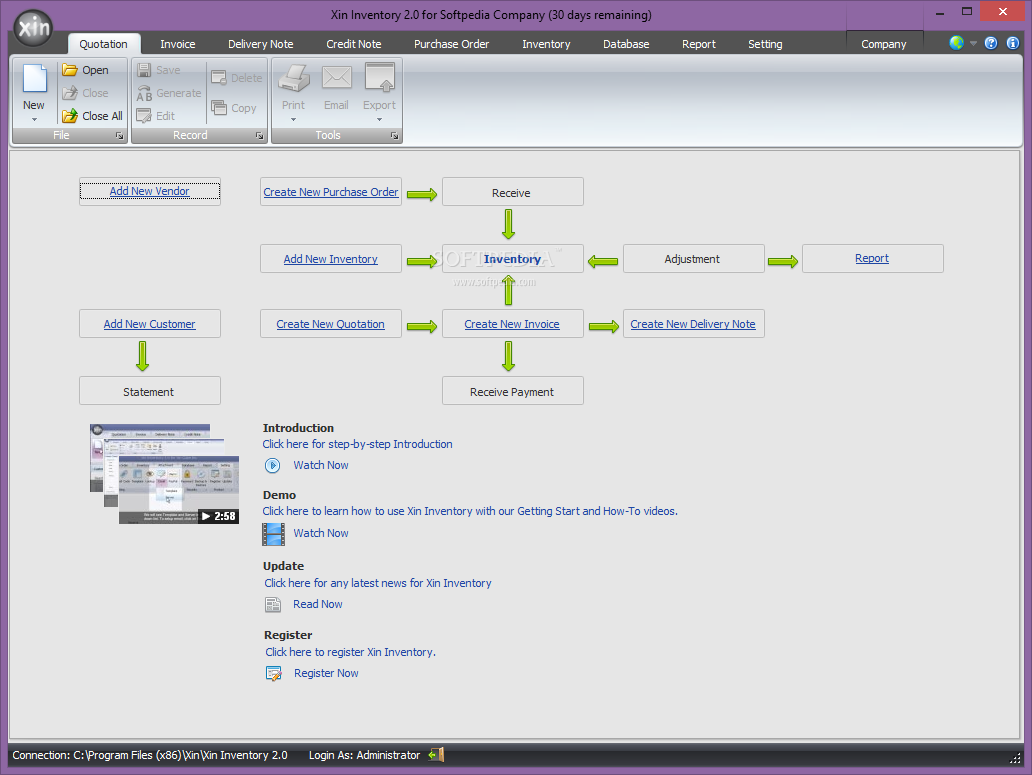The image size is (1032, 775).
Task: Click Watch Now under Introduction
Action: click(x=321, y=465)
